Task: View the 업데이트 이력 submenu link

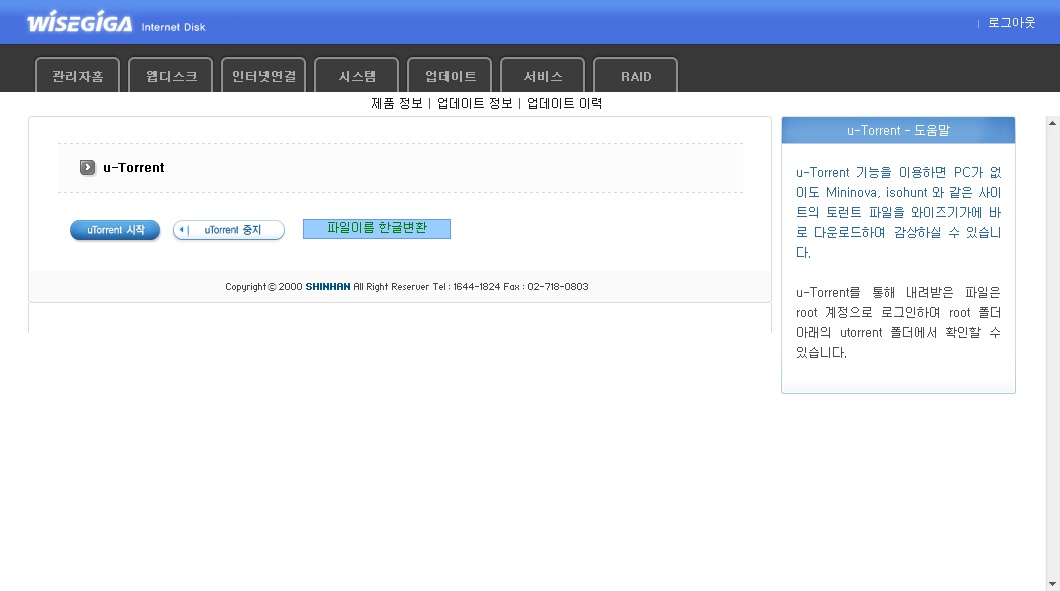Action: click(x=564, y=103)
